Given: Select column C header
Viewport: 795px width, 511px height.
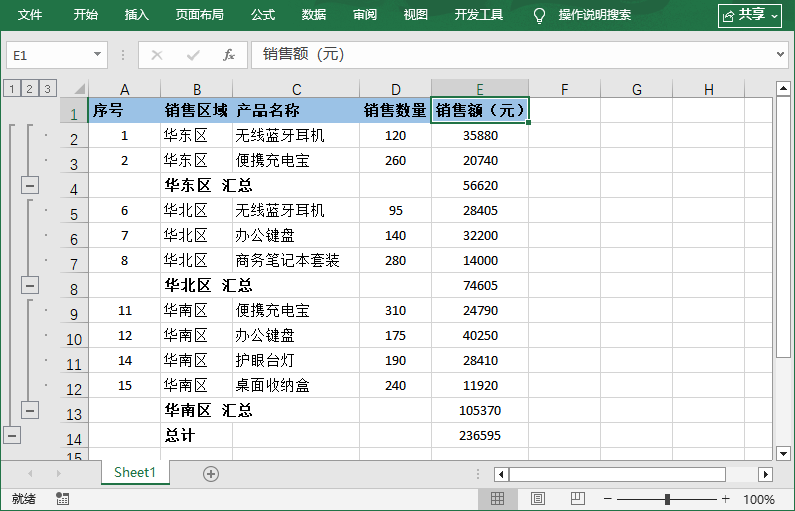Looking at the screenshot, I should click(x=297, y=89).
